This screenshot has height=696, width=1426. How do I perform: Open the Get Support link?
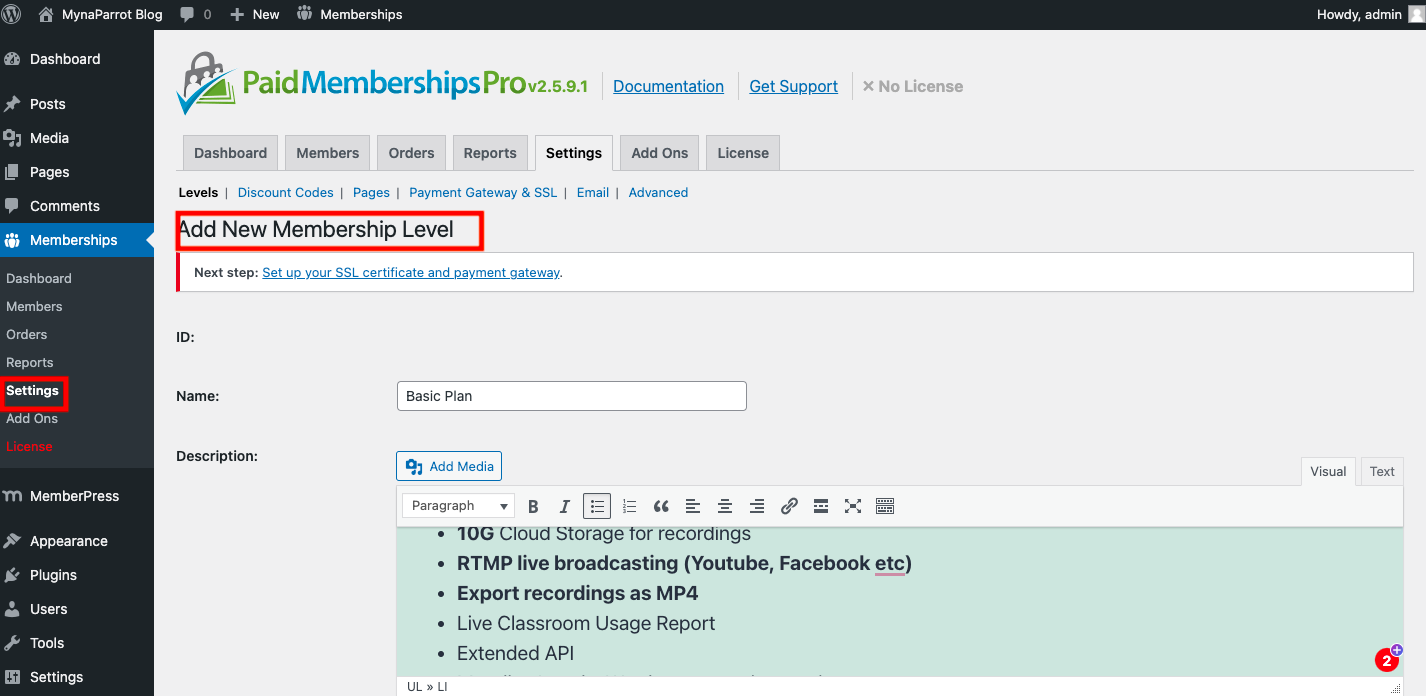tap(793, 86)
